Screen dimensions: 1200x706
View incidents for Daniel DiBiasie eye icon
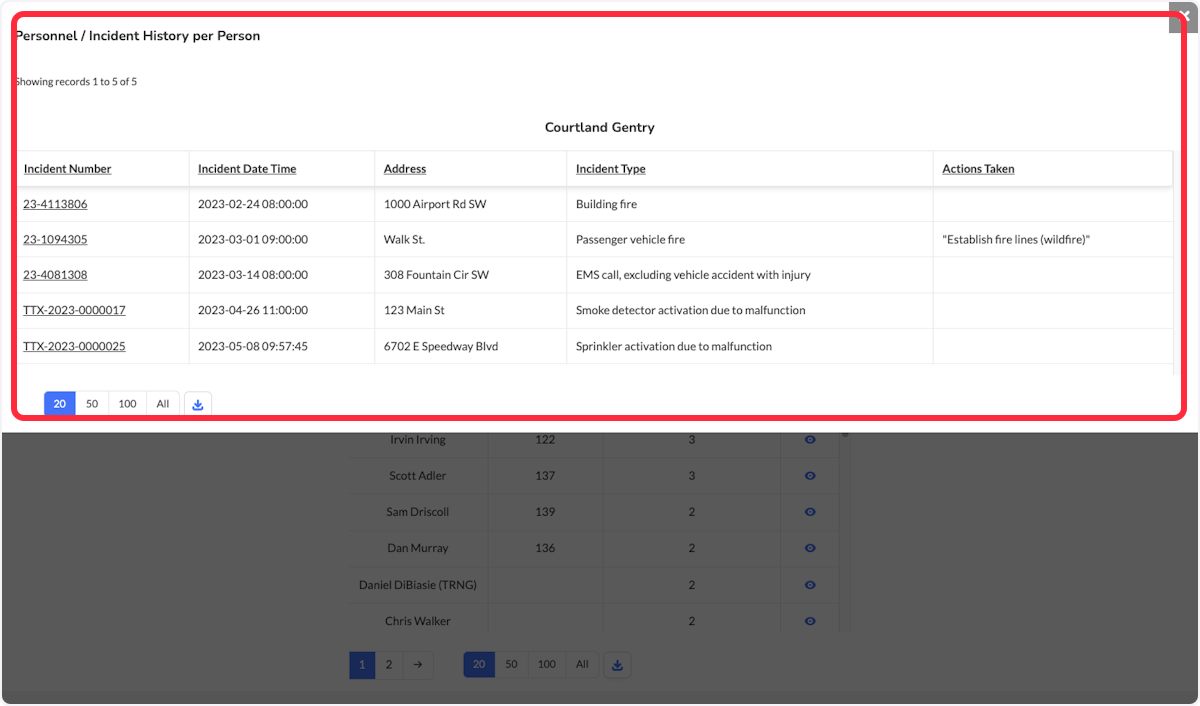pos(810,585)
